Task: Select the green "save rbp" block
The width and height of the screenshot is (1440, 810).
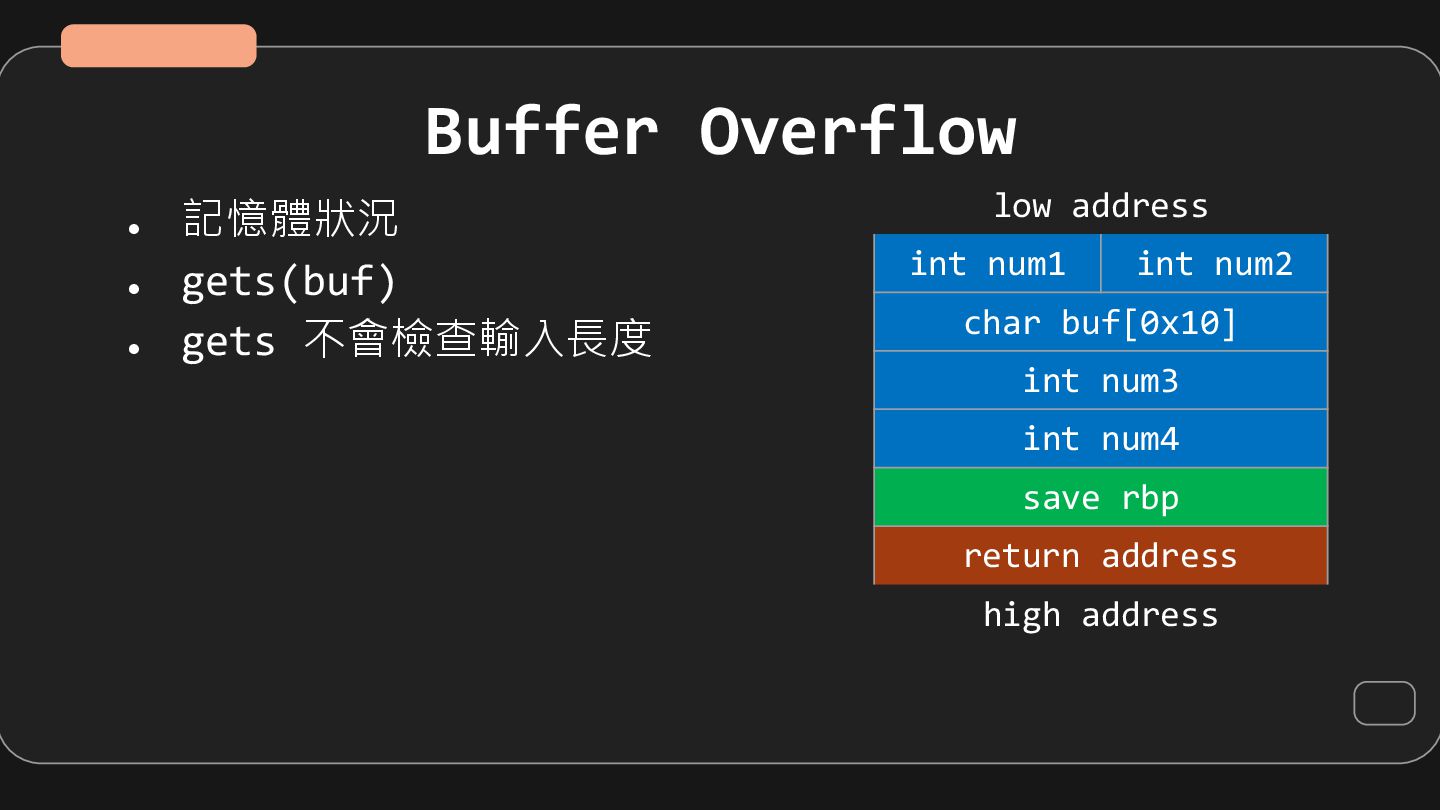Action: [1101, 497]
